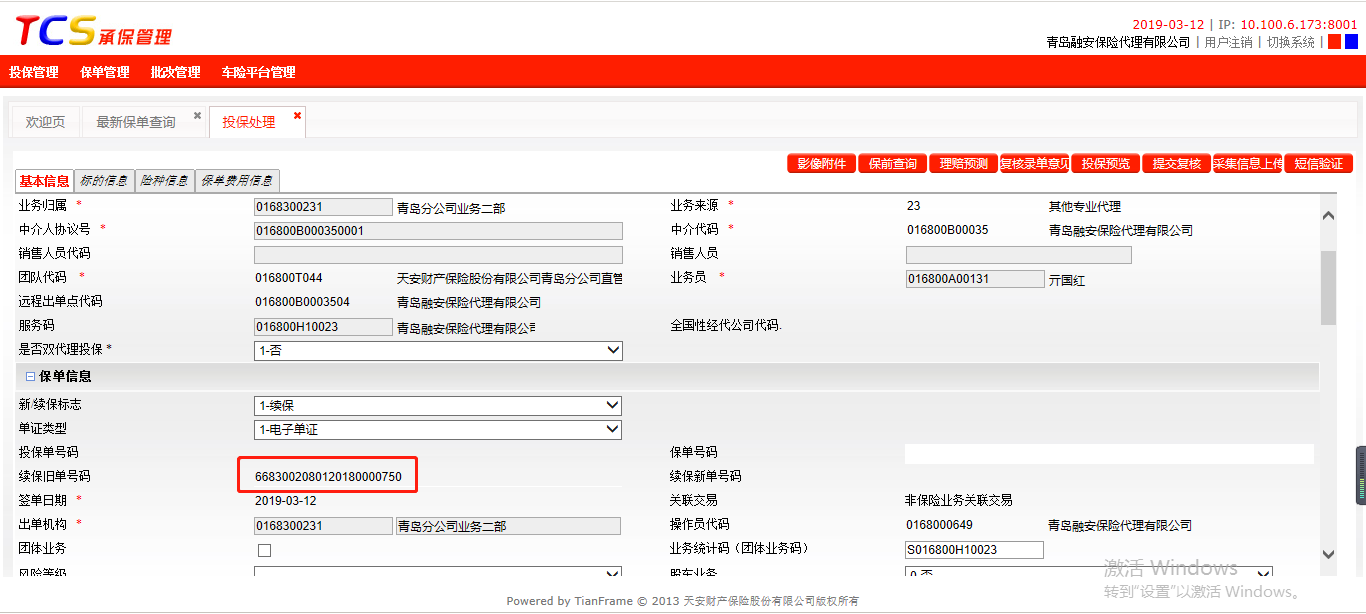Click the 中介代码 value 016800B00035
The height and width of the screenshot is (614, 1366).
pos(948,230)
